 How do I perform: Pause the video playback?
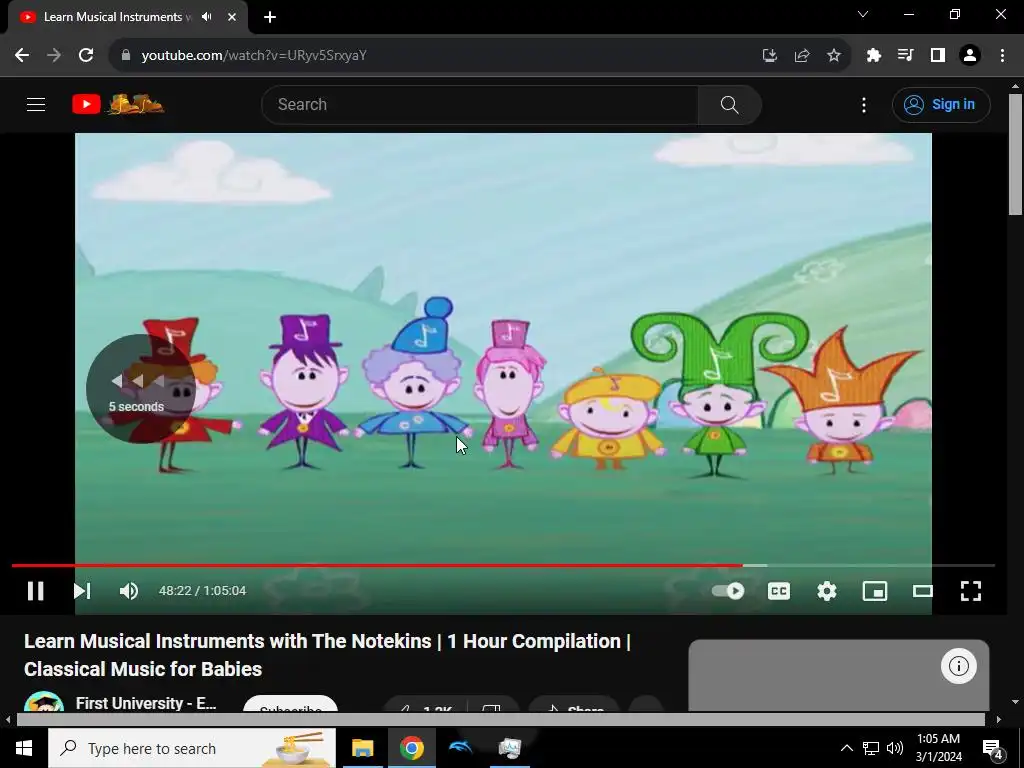coord(35,591)
